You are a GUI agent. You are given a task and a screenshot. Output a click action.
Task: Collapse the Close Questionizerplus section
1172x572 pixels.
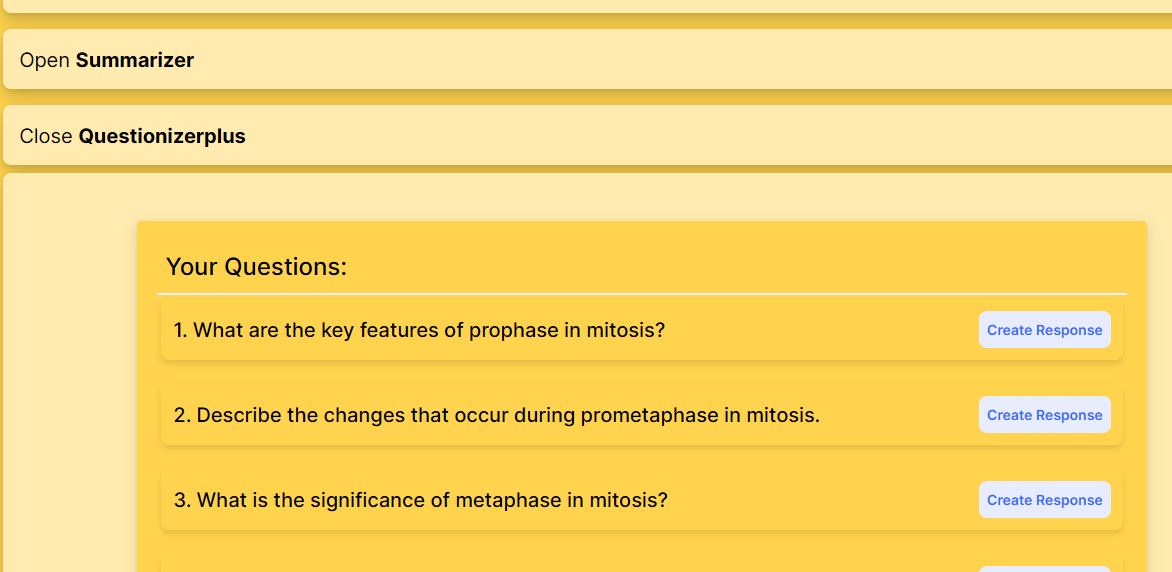[x=586, y=136]
